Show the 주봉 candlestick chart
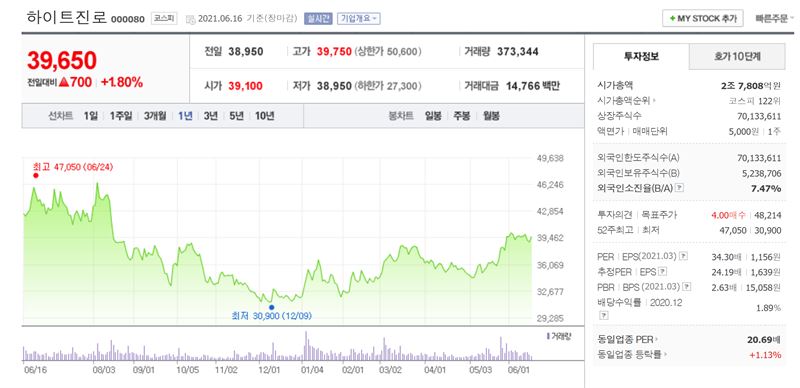 462,116
